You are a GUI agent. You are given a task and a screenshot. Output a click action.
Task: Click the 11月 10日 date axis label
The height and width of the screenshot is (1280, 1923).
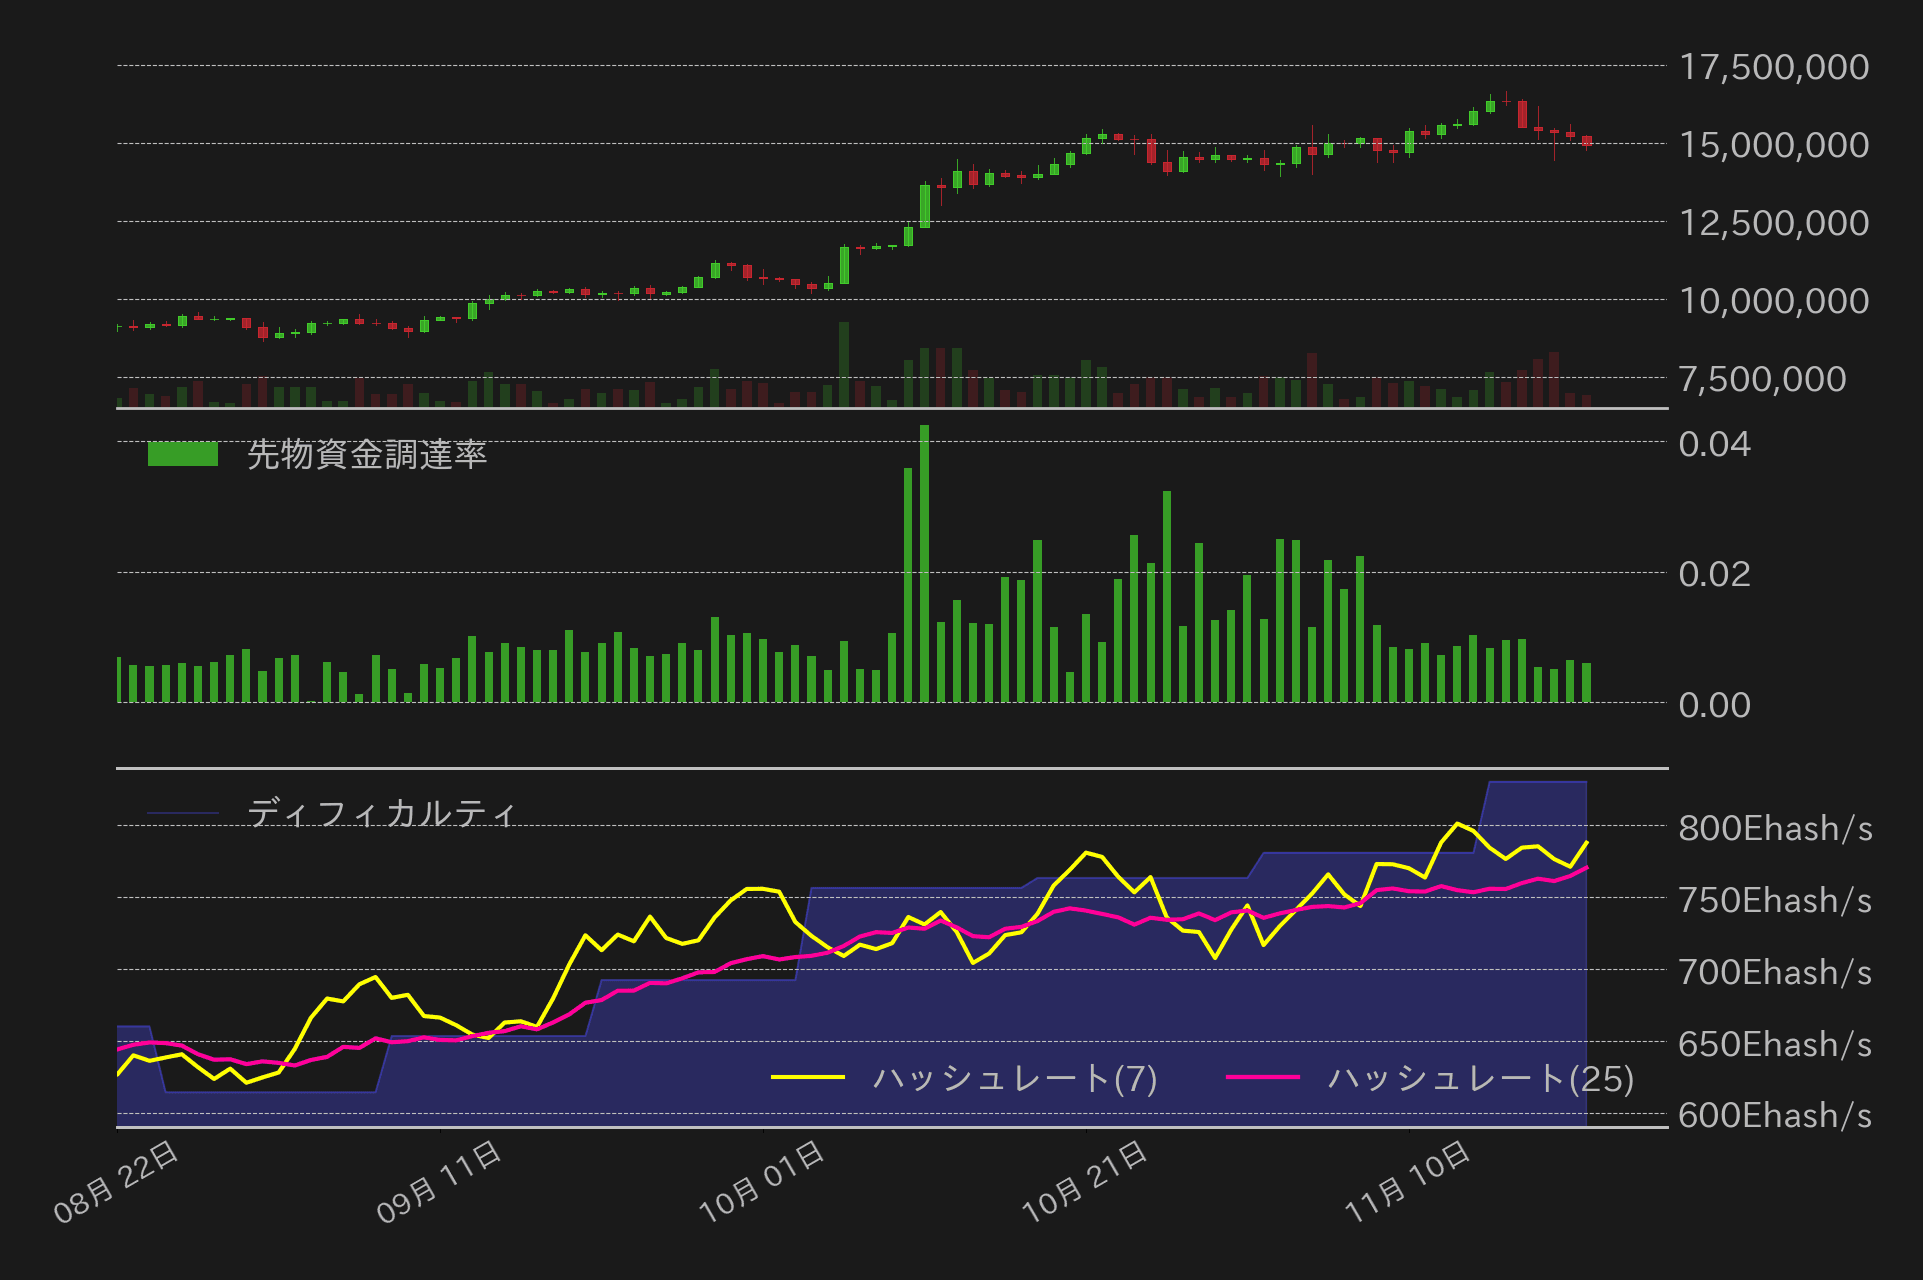pos(1409,1182)
